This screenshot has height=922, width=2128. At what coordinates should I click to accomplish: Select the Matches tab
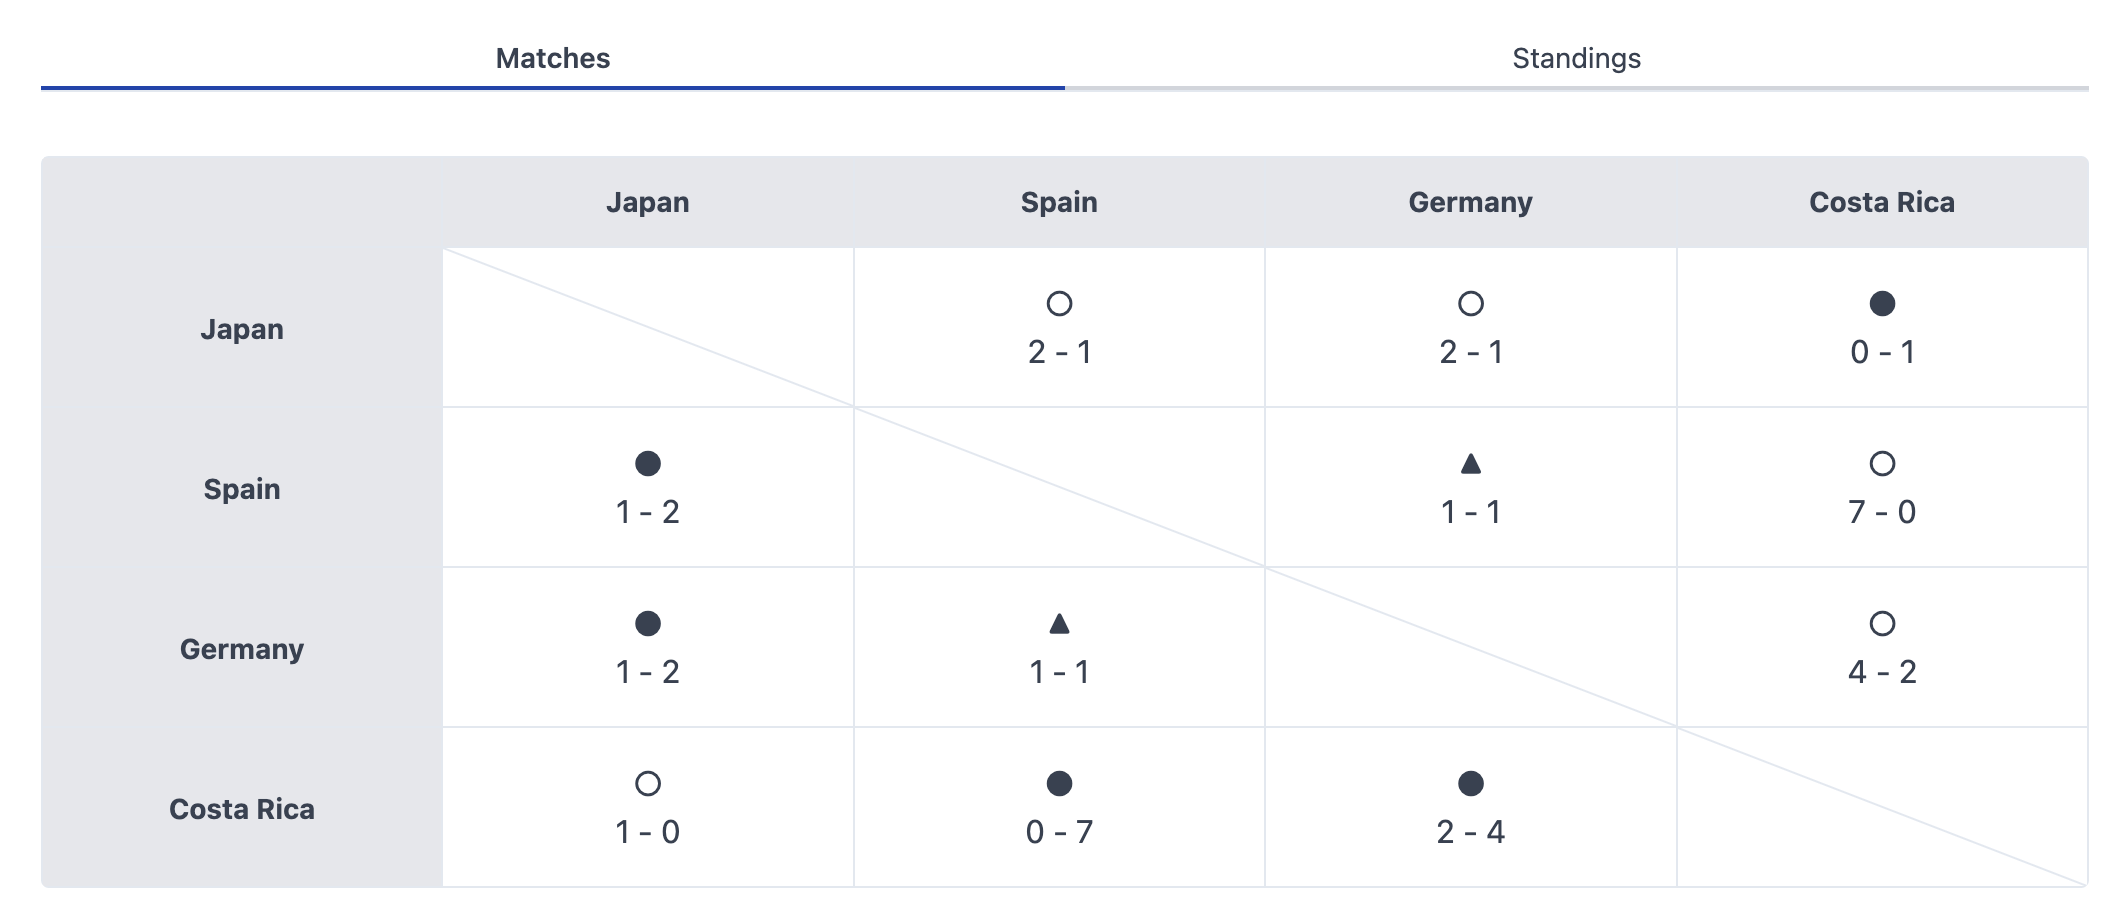[553, 58]
